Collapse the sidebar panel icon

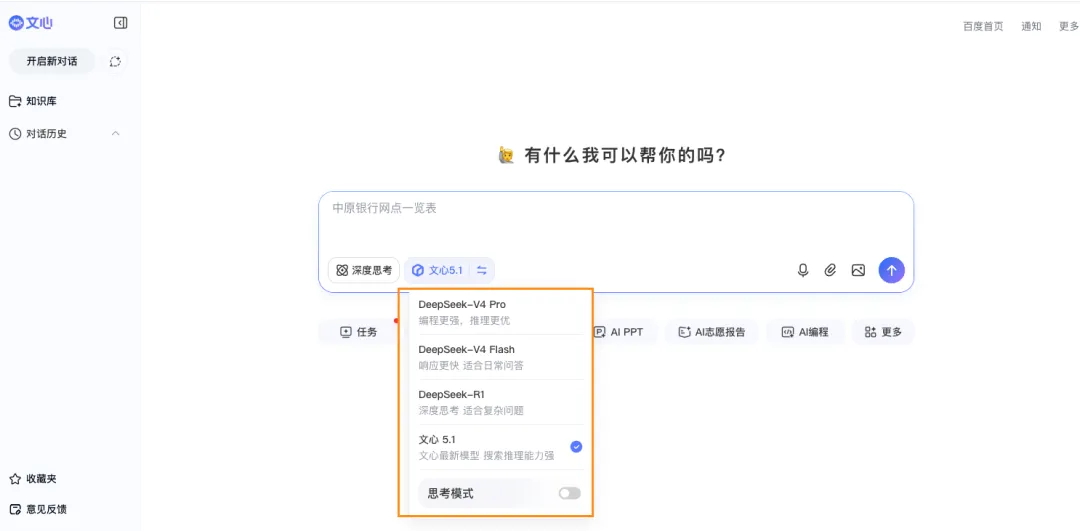pyautogui.click(x=121, y=23)
